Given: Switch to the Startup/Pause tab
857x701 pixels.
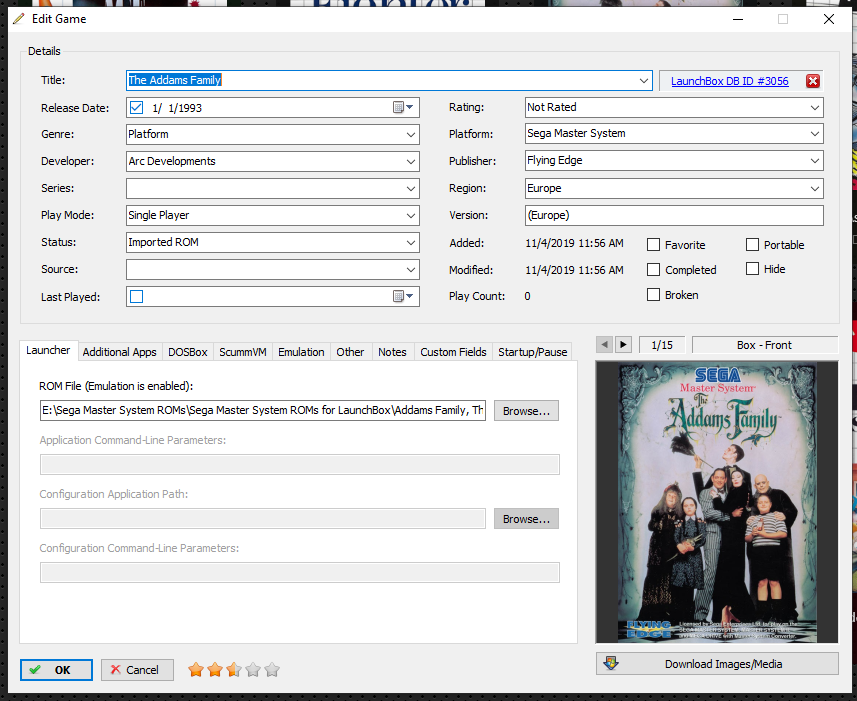Looking at the screenshot, I should point(532,352).
